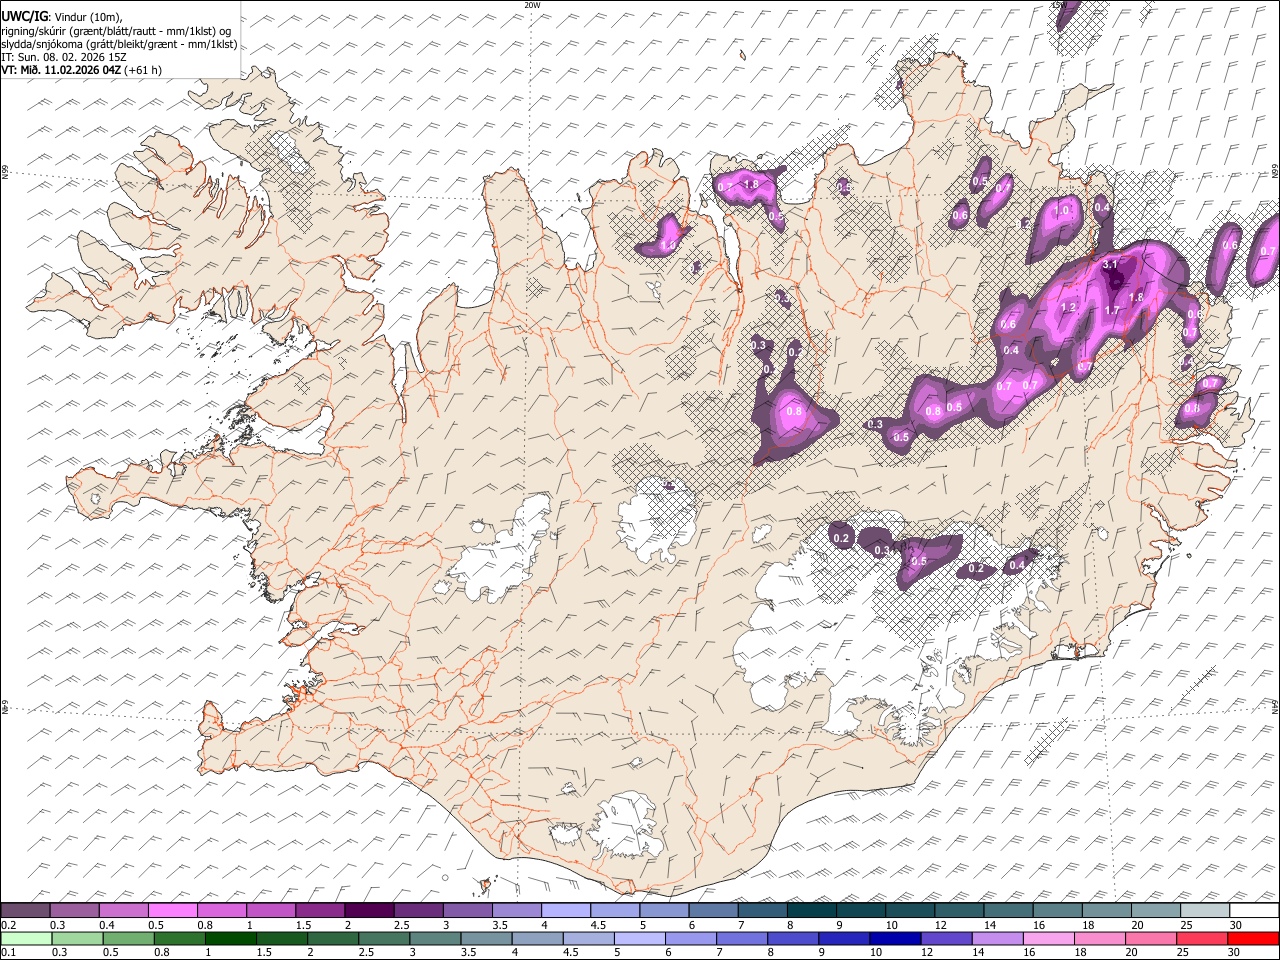
Task: Select the rain legend swatch between 2 and 2.5
Action: (x=334, y=938)
